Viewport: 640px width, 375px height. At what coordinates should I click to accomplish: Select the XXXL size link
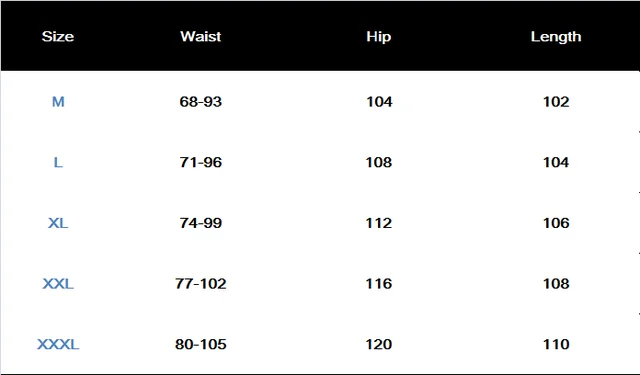(x=58, y=344)
